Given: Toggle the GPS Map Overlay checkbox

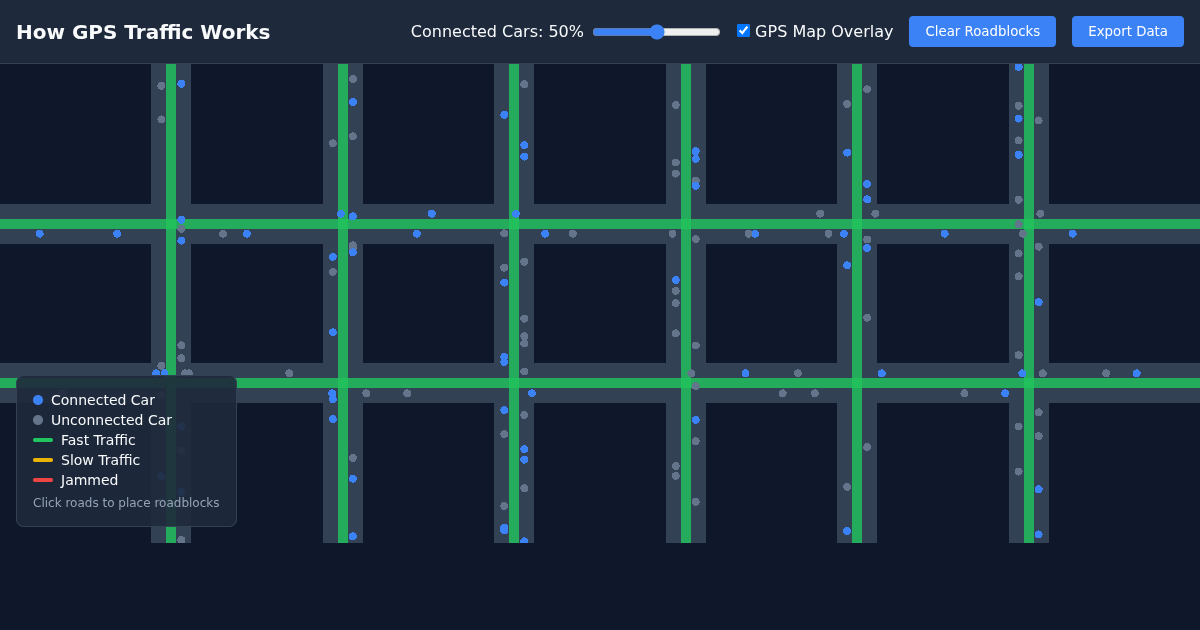Looking at the screenshot, I should 743,31.
